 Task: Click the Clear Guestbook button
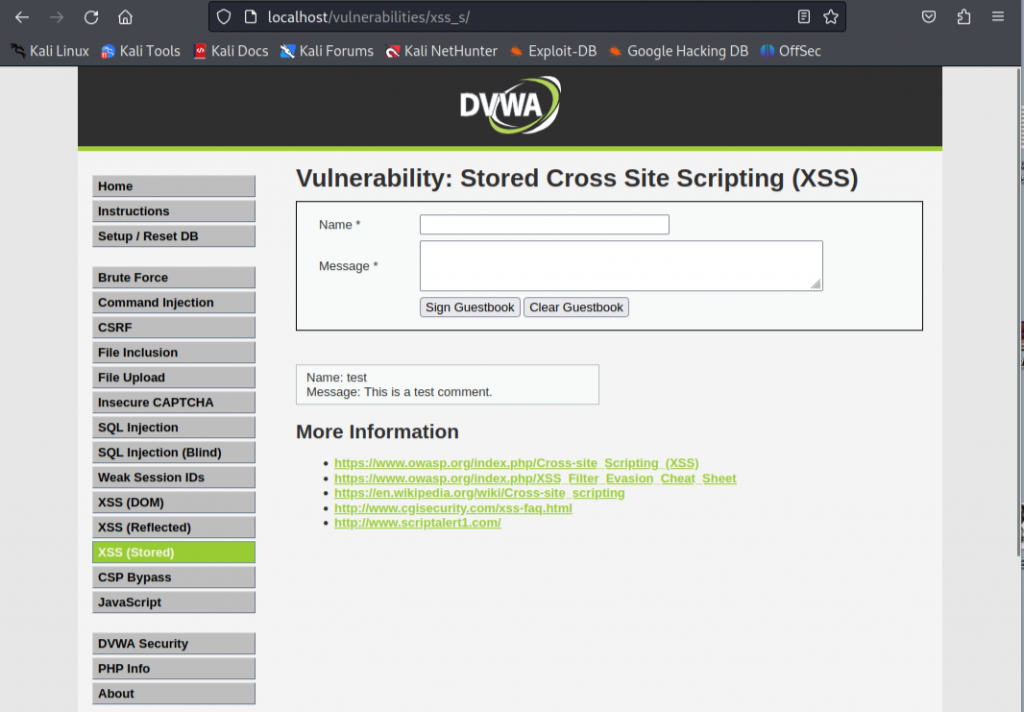pyautogui.click(x=576, y=307)
